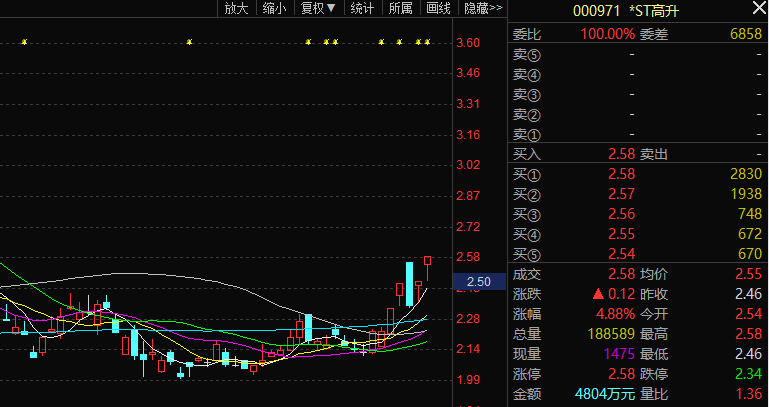Viewport: 769px width, 407px height.
Task: Select the latest red candlestick at 2.58
Action: click(x=428, y=268)
